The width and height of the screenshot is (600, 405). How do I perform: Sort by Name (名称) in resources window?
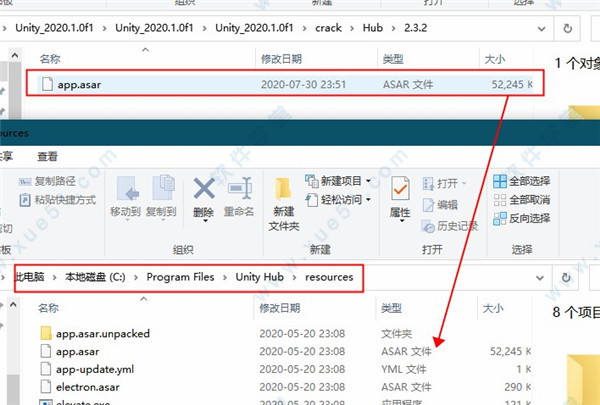point(49,308)
